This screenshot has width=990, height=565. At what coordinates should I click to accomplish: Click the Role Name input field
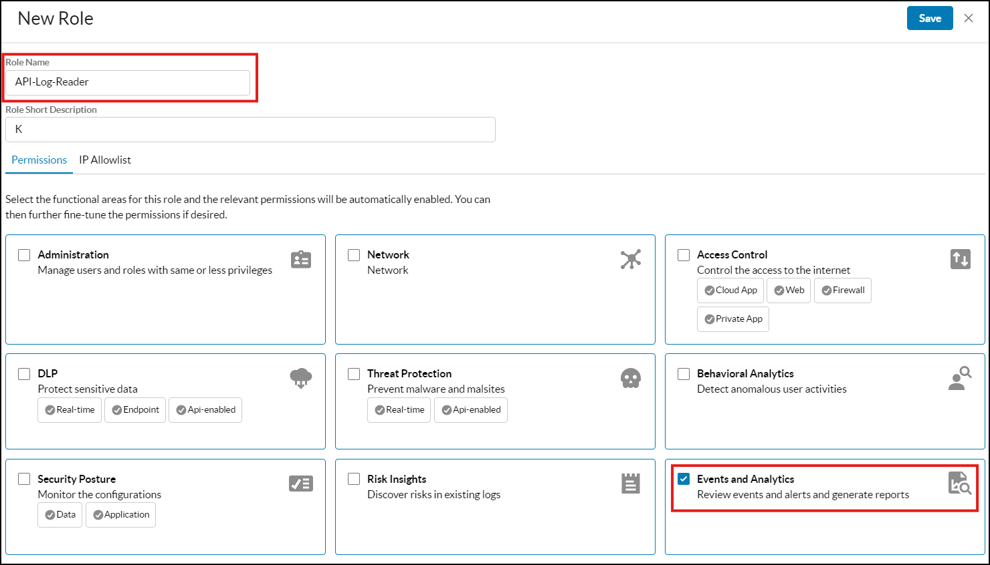click(128, 82)
